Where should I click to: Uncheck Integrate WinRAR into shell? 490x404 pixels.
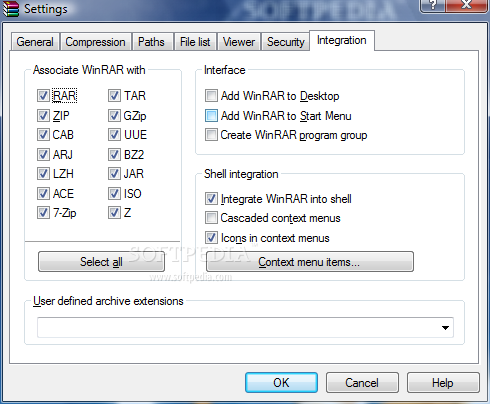point(211,199)
